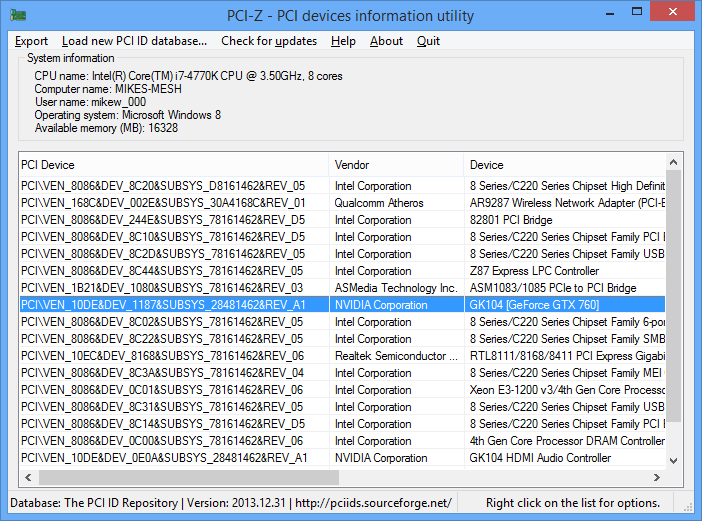The width and height of the screenshot is (702, 521).
Task: Select the 82801 PCI Bridge device row
Action: (342, 220)
